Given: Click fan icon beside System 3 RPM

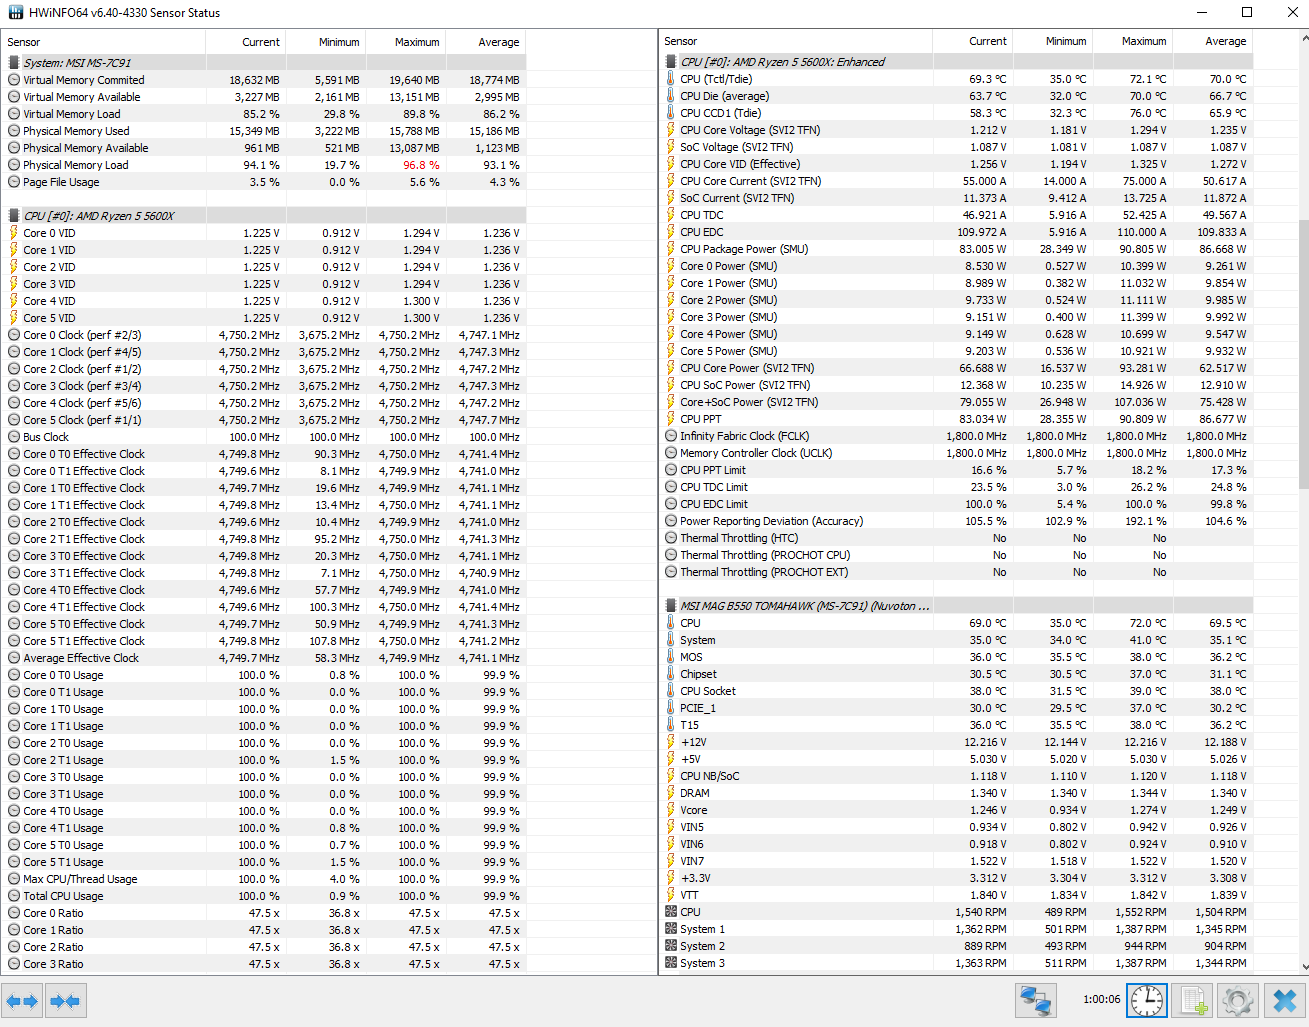Looking at the screenshot, I should 671,963.
